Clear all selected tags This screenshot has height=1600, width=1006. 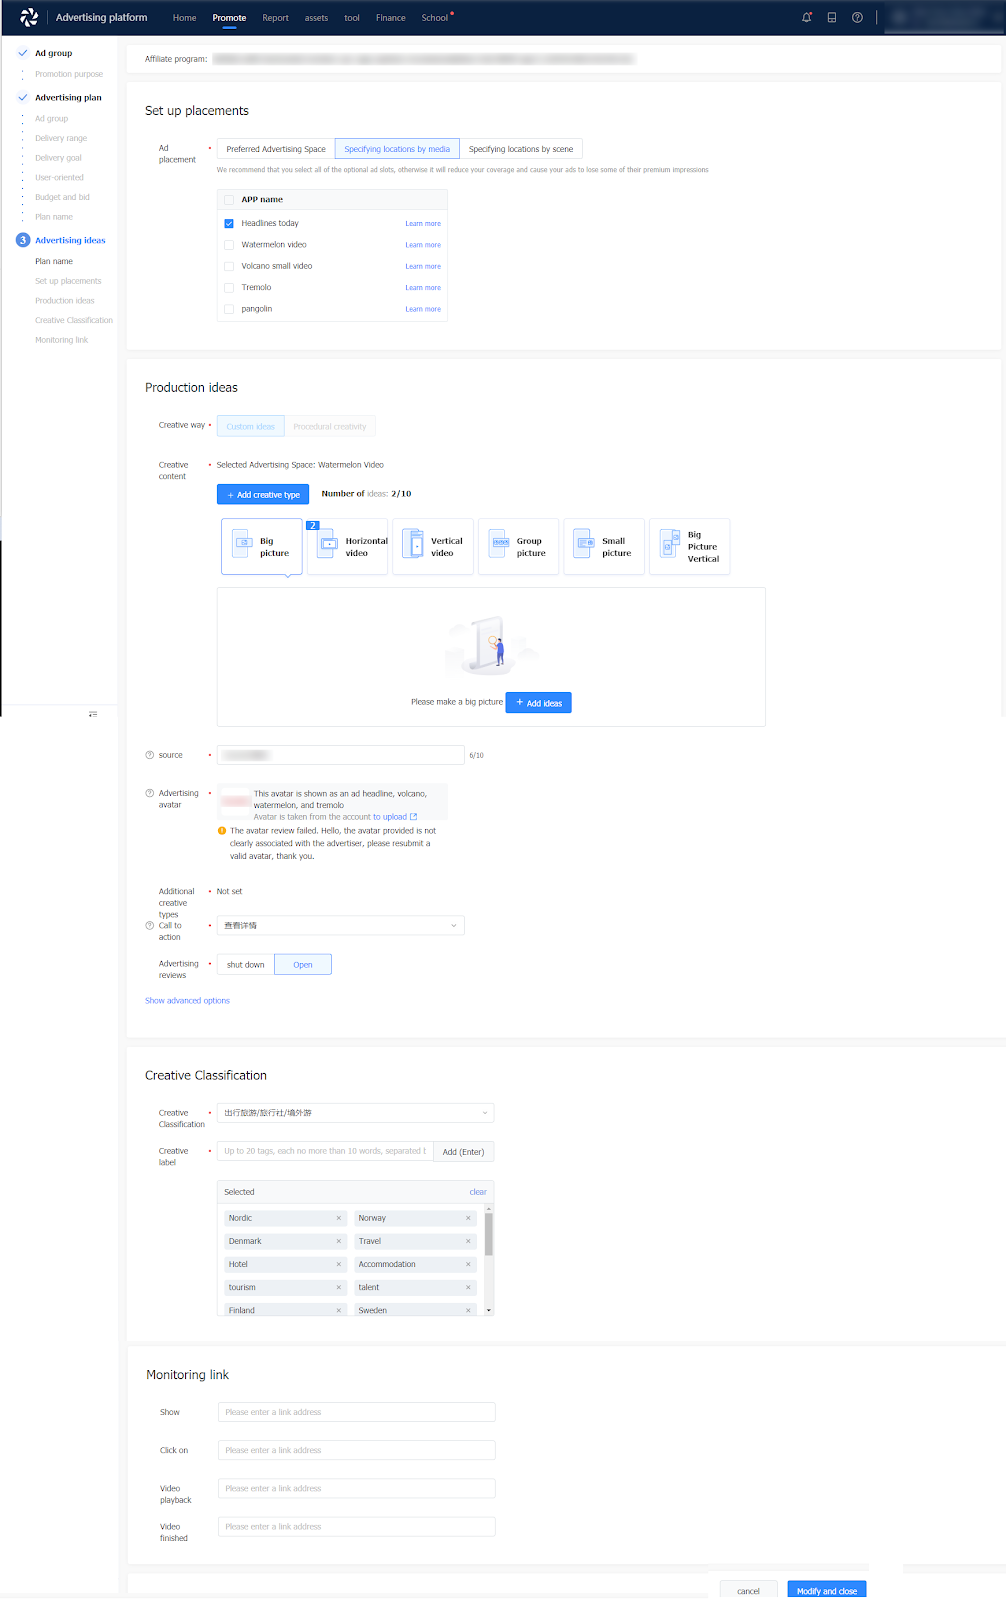click(x=478, y=1192)
